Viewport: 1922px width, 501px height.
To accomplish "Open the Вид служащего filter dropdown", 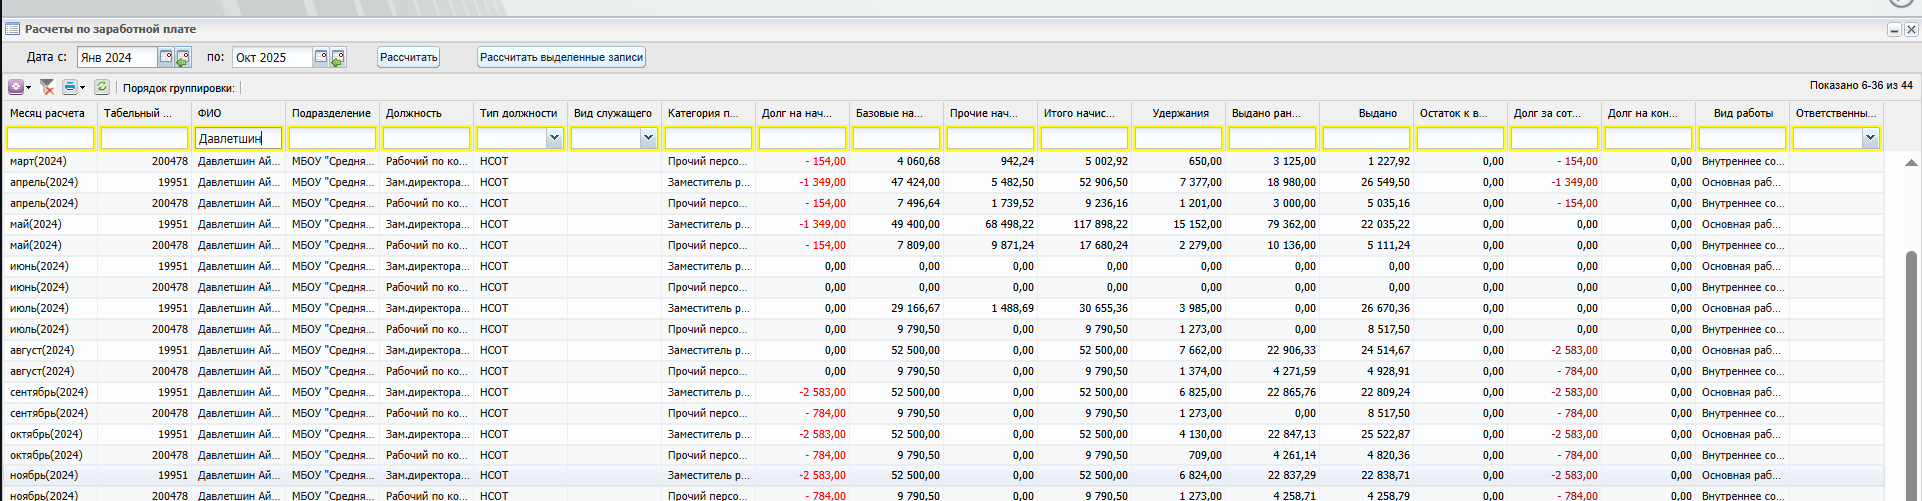I will (x=648, y=138).
